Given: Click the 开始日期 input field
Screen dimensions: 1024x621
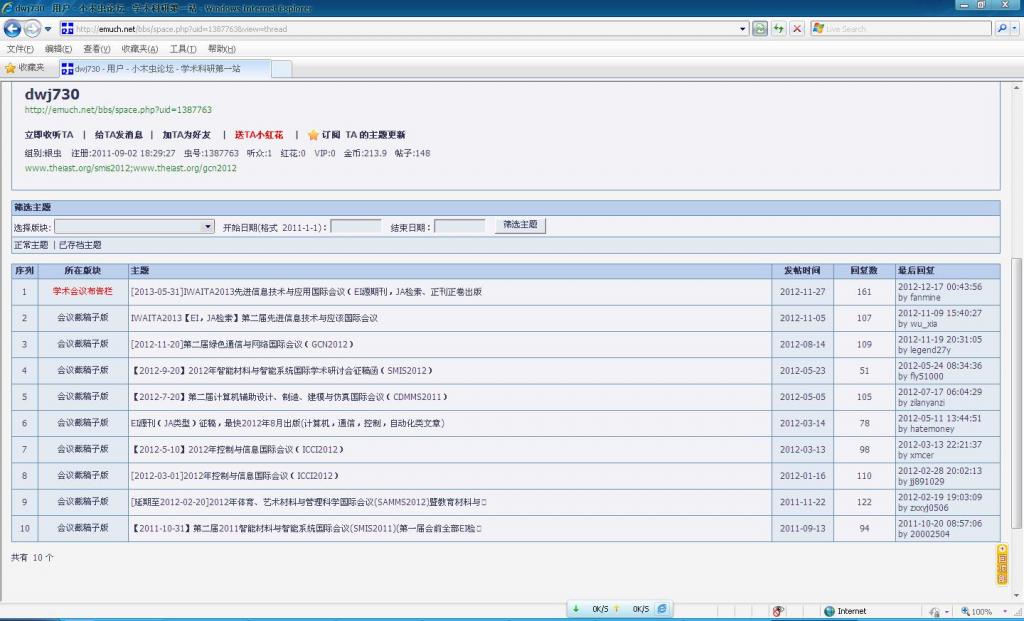Looking at the screenshot, I should [x=356, y=227].
